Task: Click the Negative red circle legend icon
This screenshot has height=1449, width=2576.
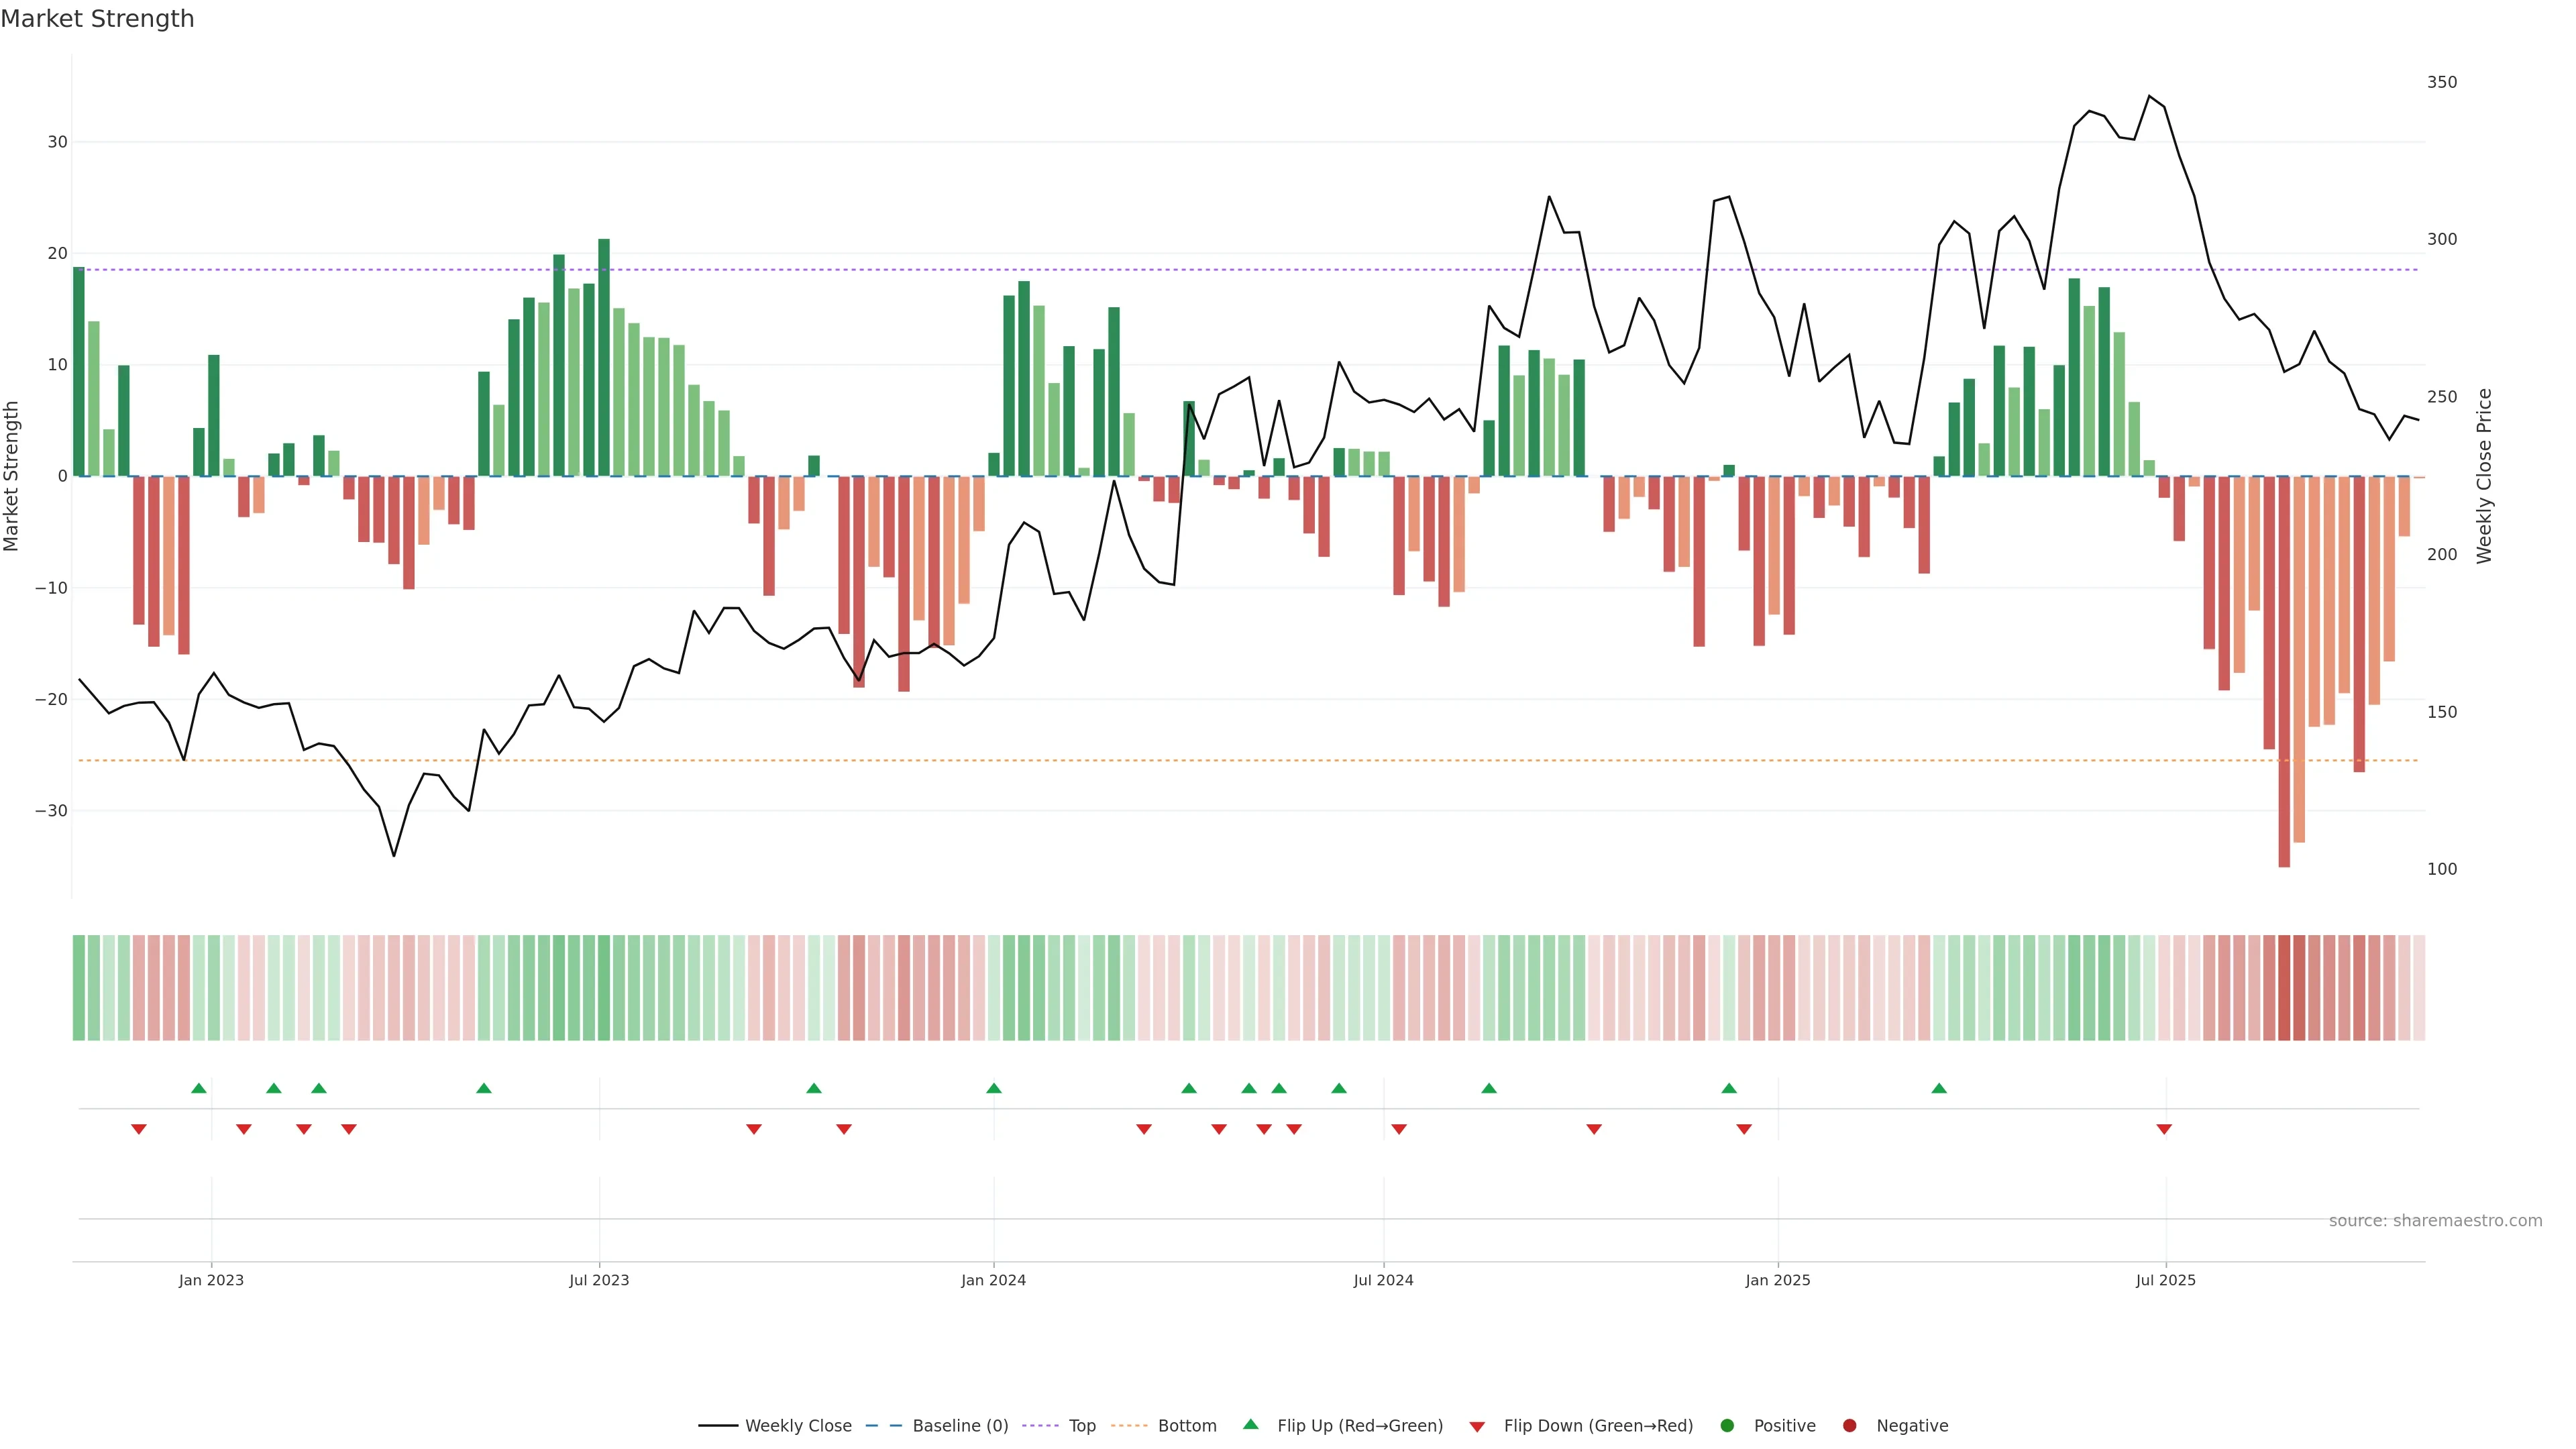Action: coord(1849,1425)
